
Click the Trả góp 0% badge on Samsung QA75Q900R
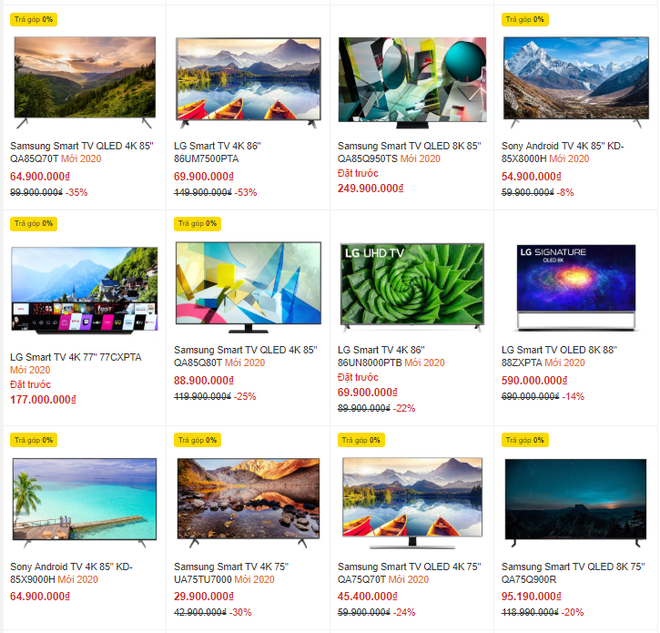coord(525,440)
